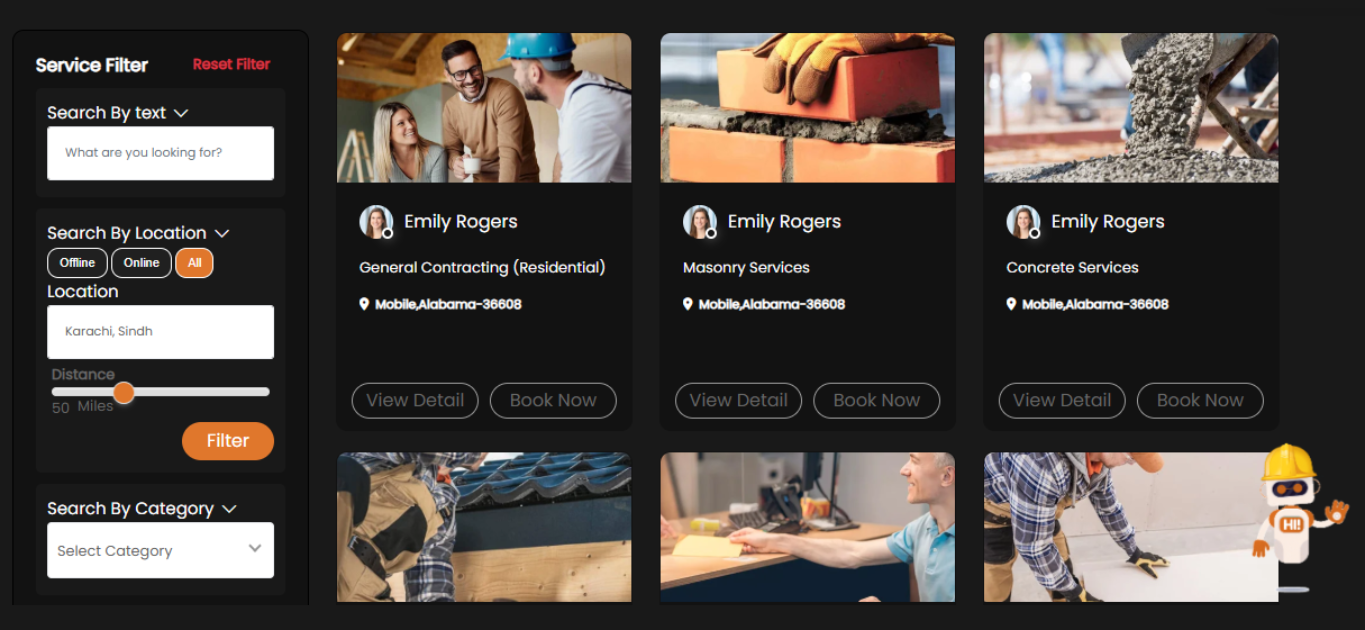Click location pin icon on Masonry Services card

tap(688, 304)
